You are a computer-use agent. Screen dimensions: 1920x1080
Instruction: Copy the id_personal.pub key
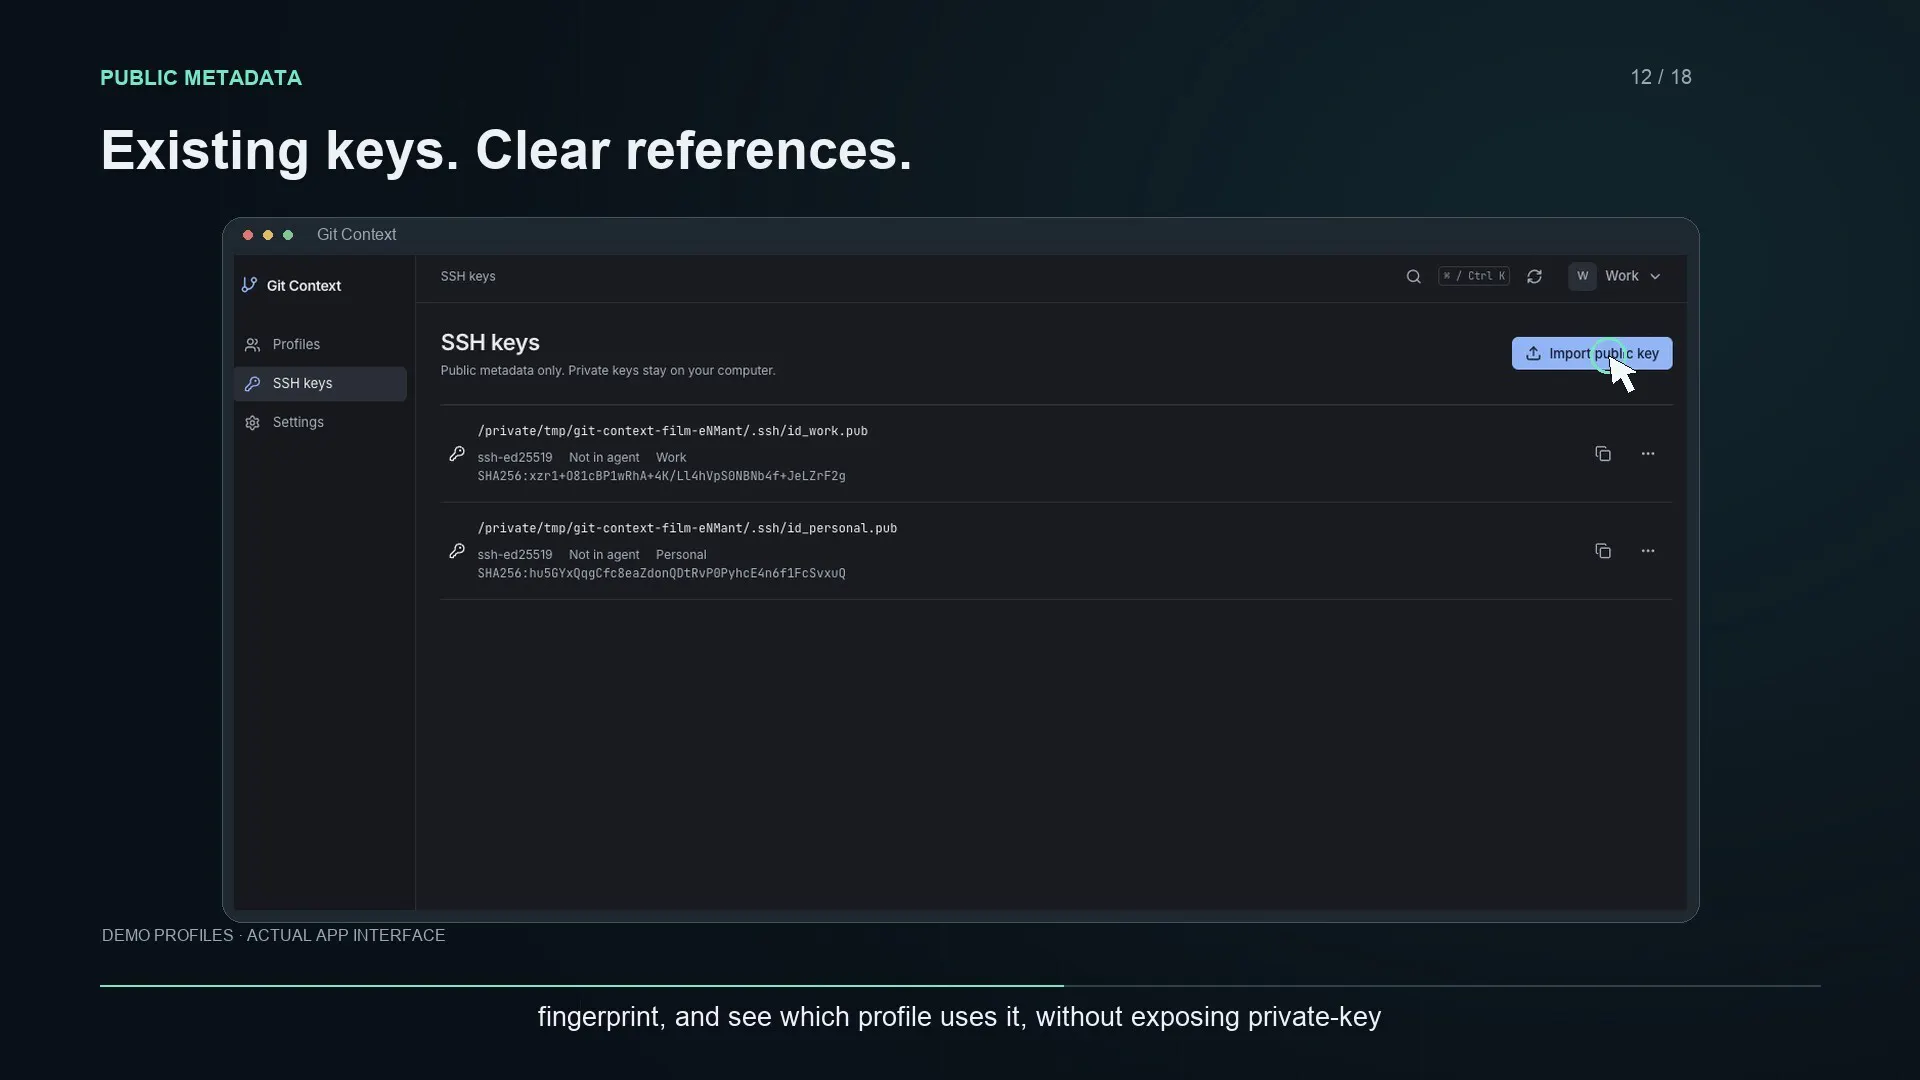click(1603, 551)
